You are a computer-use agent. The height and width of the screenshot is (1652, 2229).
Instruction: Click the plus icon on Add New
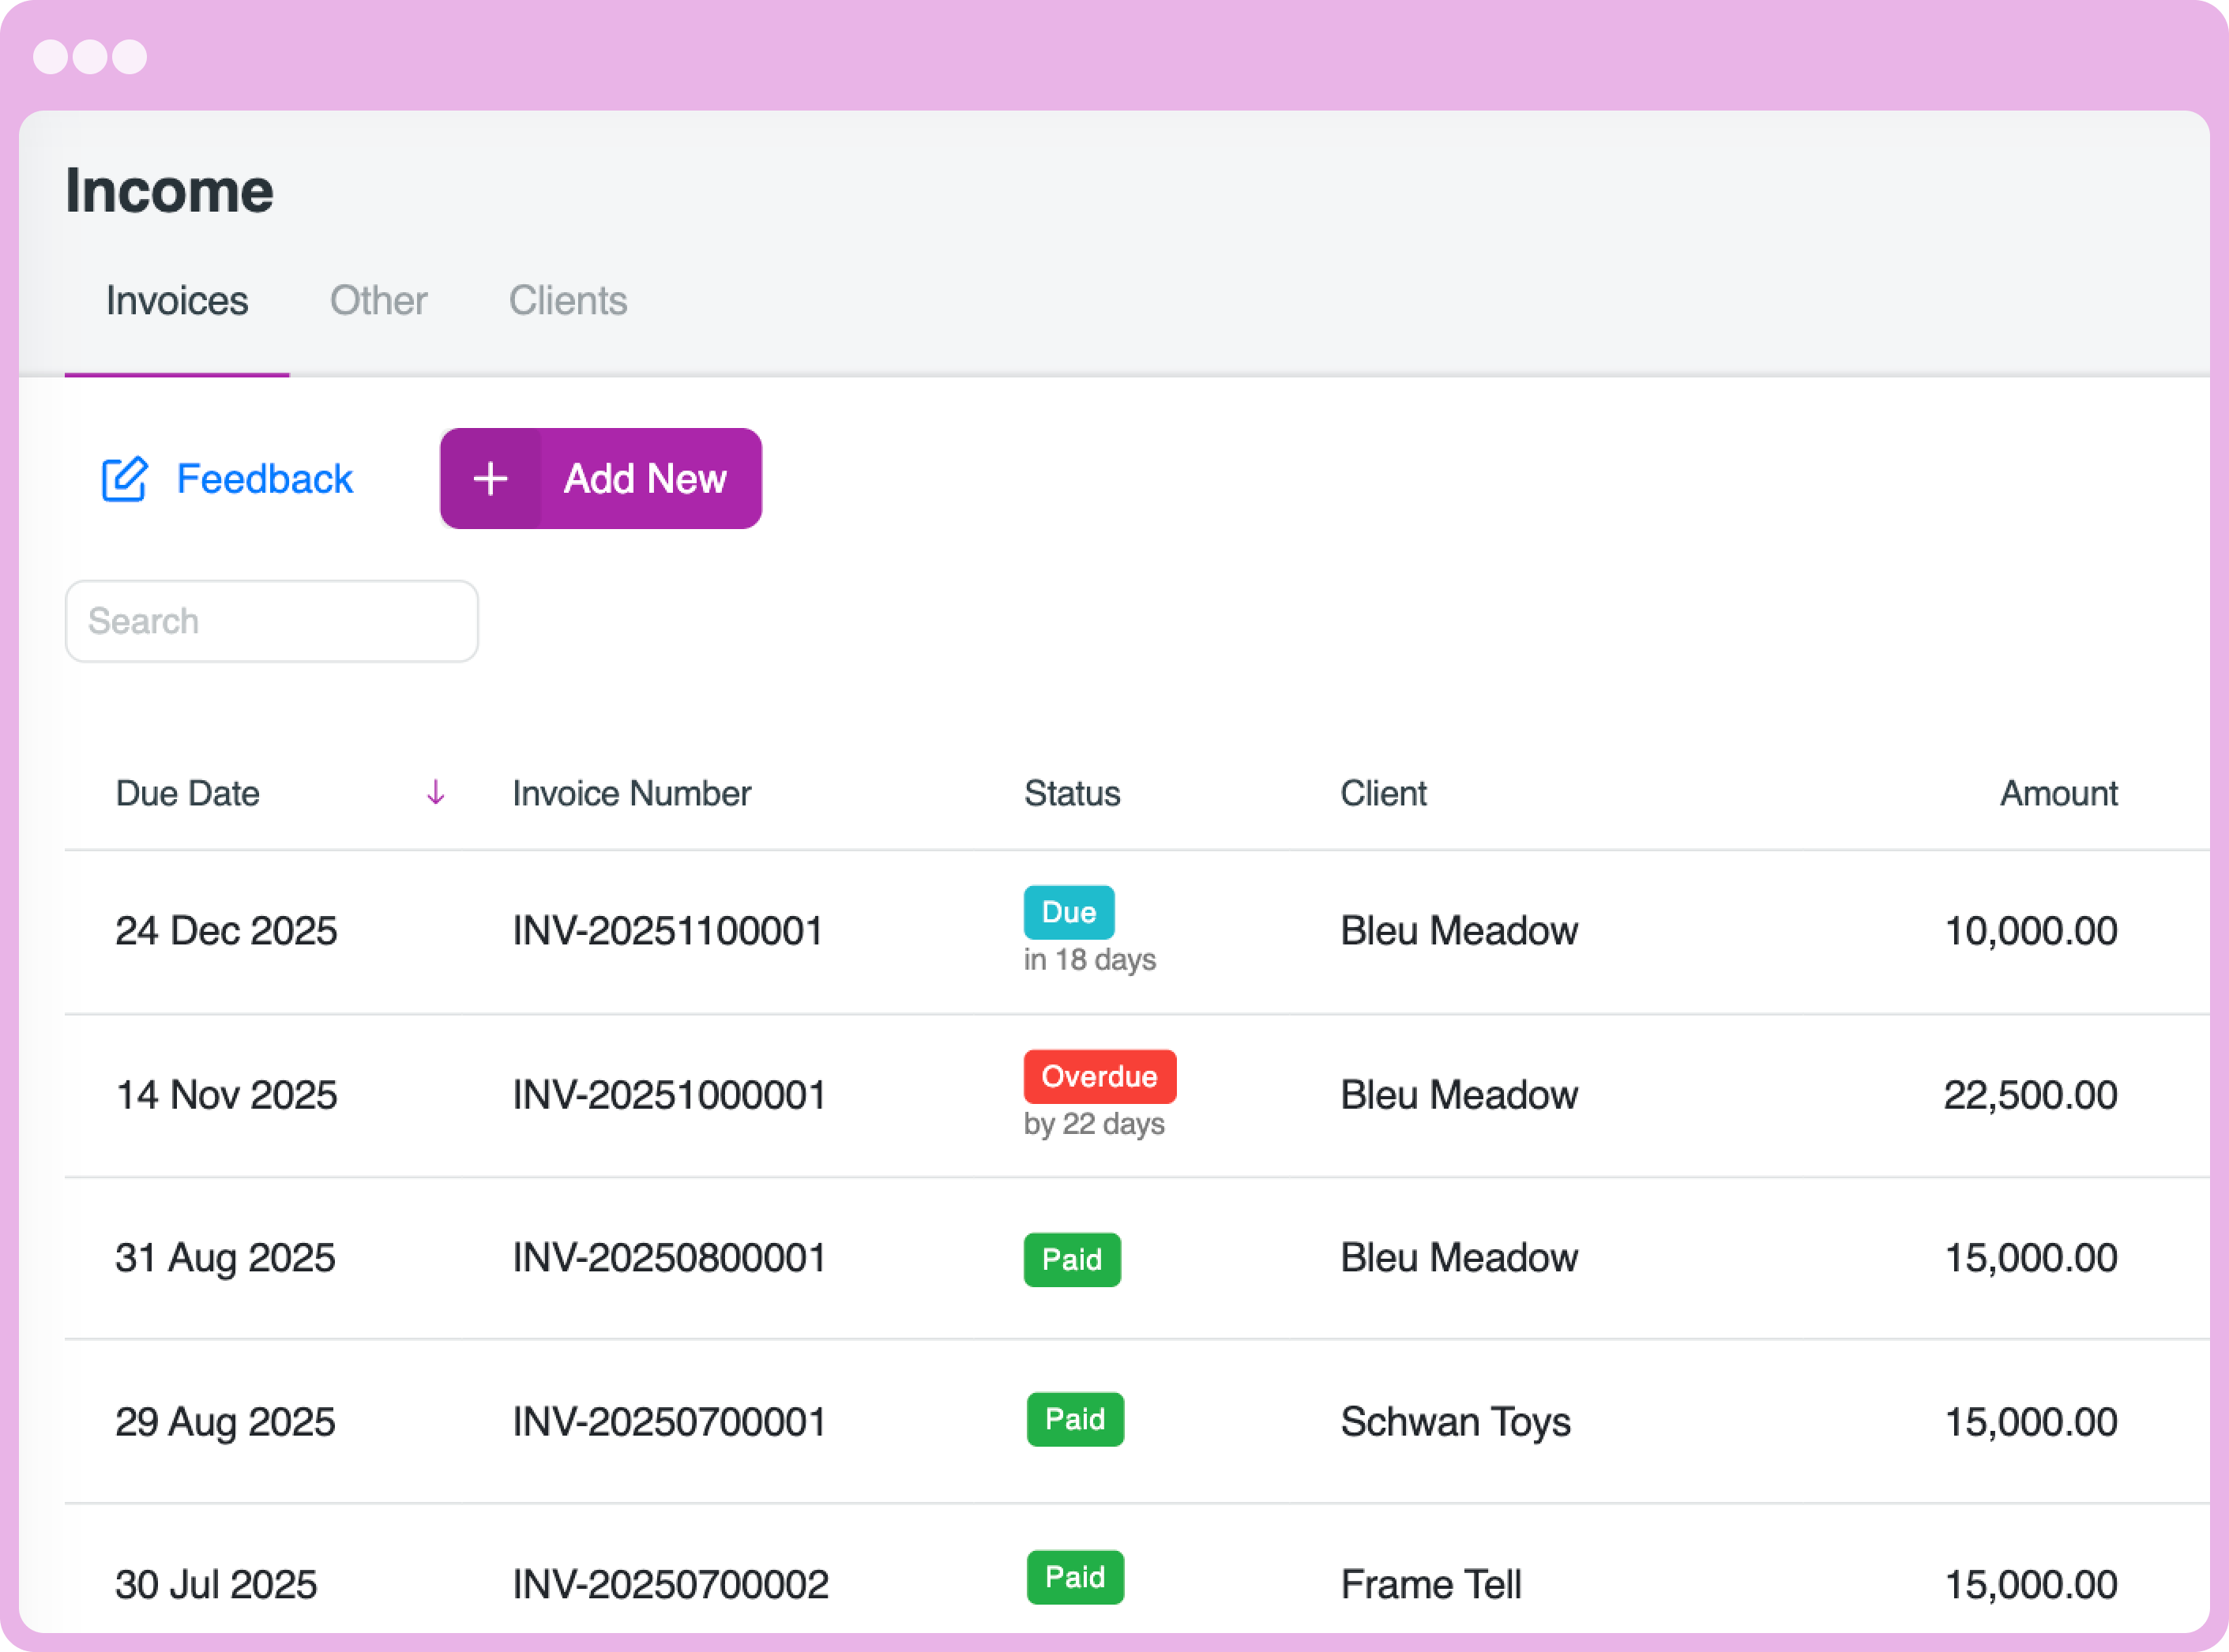pyautogui.click(x=490, y=479)
